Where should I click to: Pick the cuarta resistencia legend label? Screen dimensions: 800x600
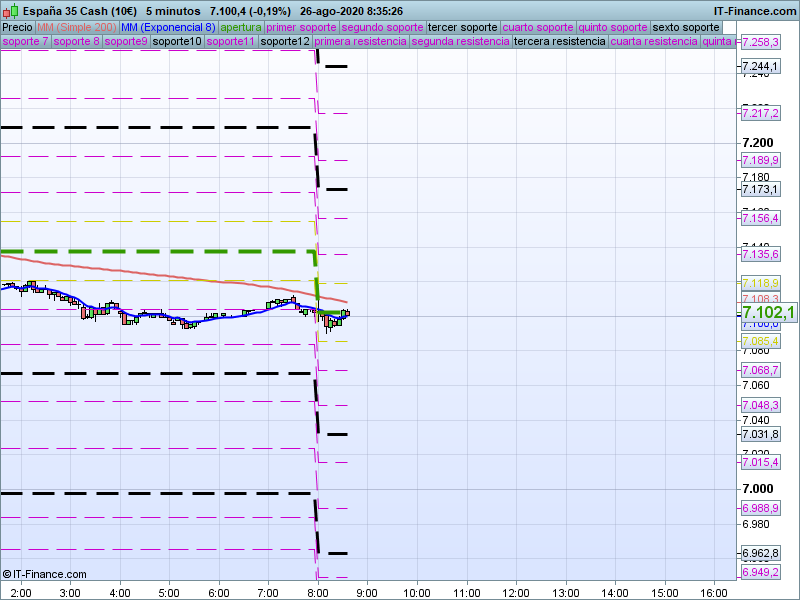point(653,42)
